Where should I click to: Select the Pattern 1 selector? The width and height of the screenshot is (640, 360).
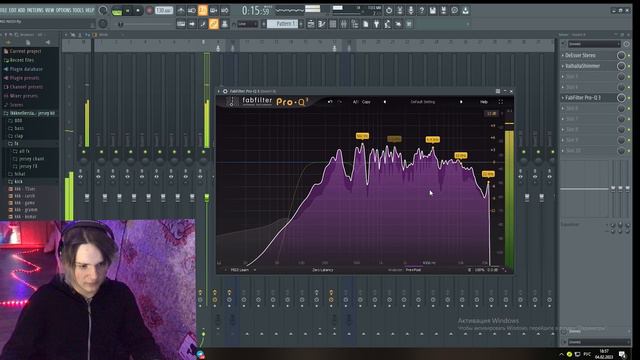(282, 24)
